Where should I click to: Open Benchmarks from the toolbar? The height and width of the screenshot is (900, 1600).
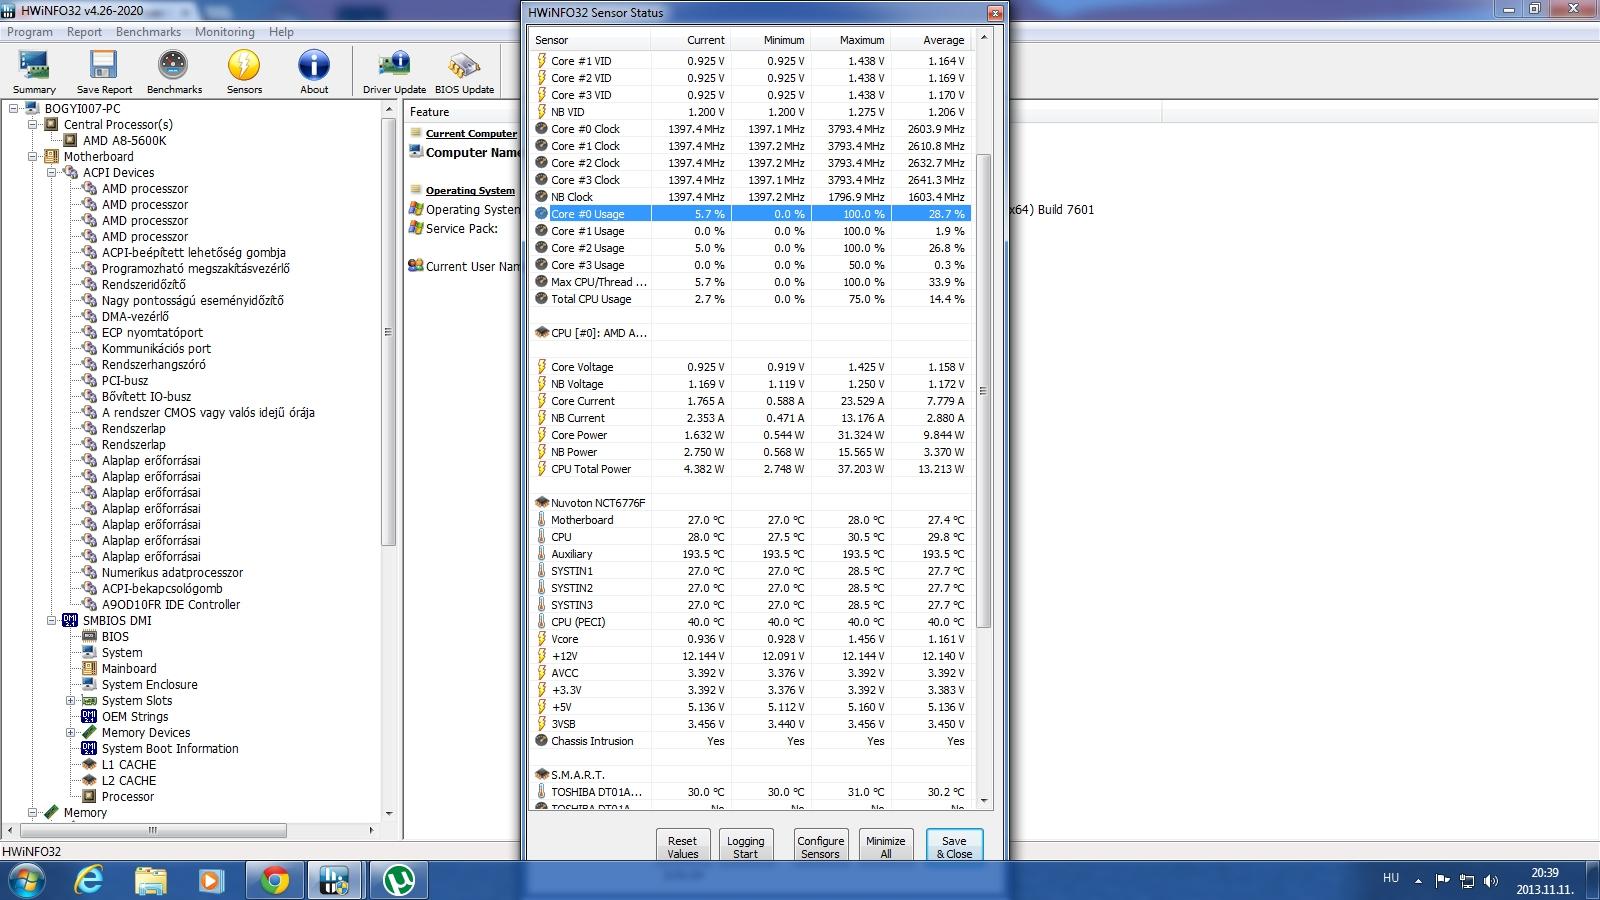pos(174,72)
